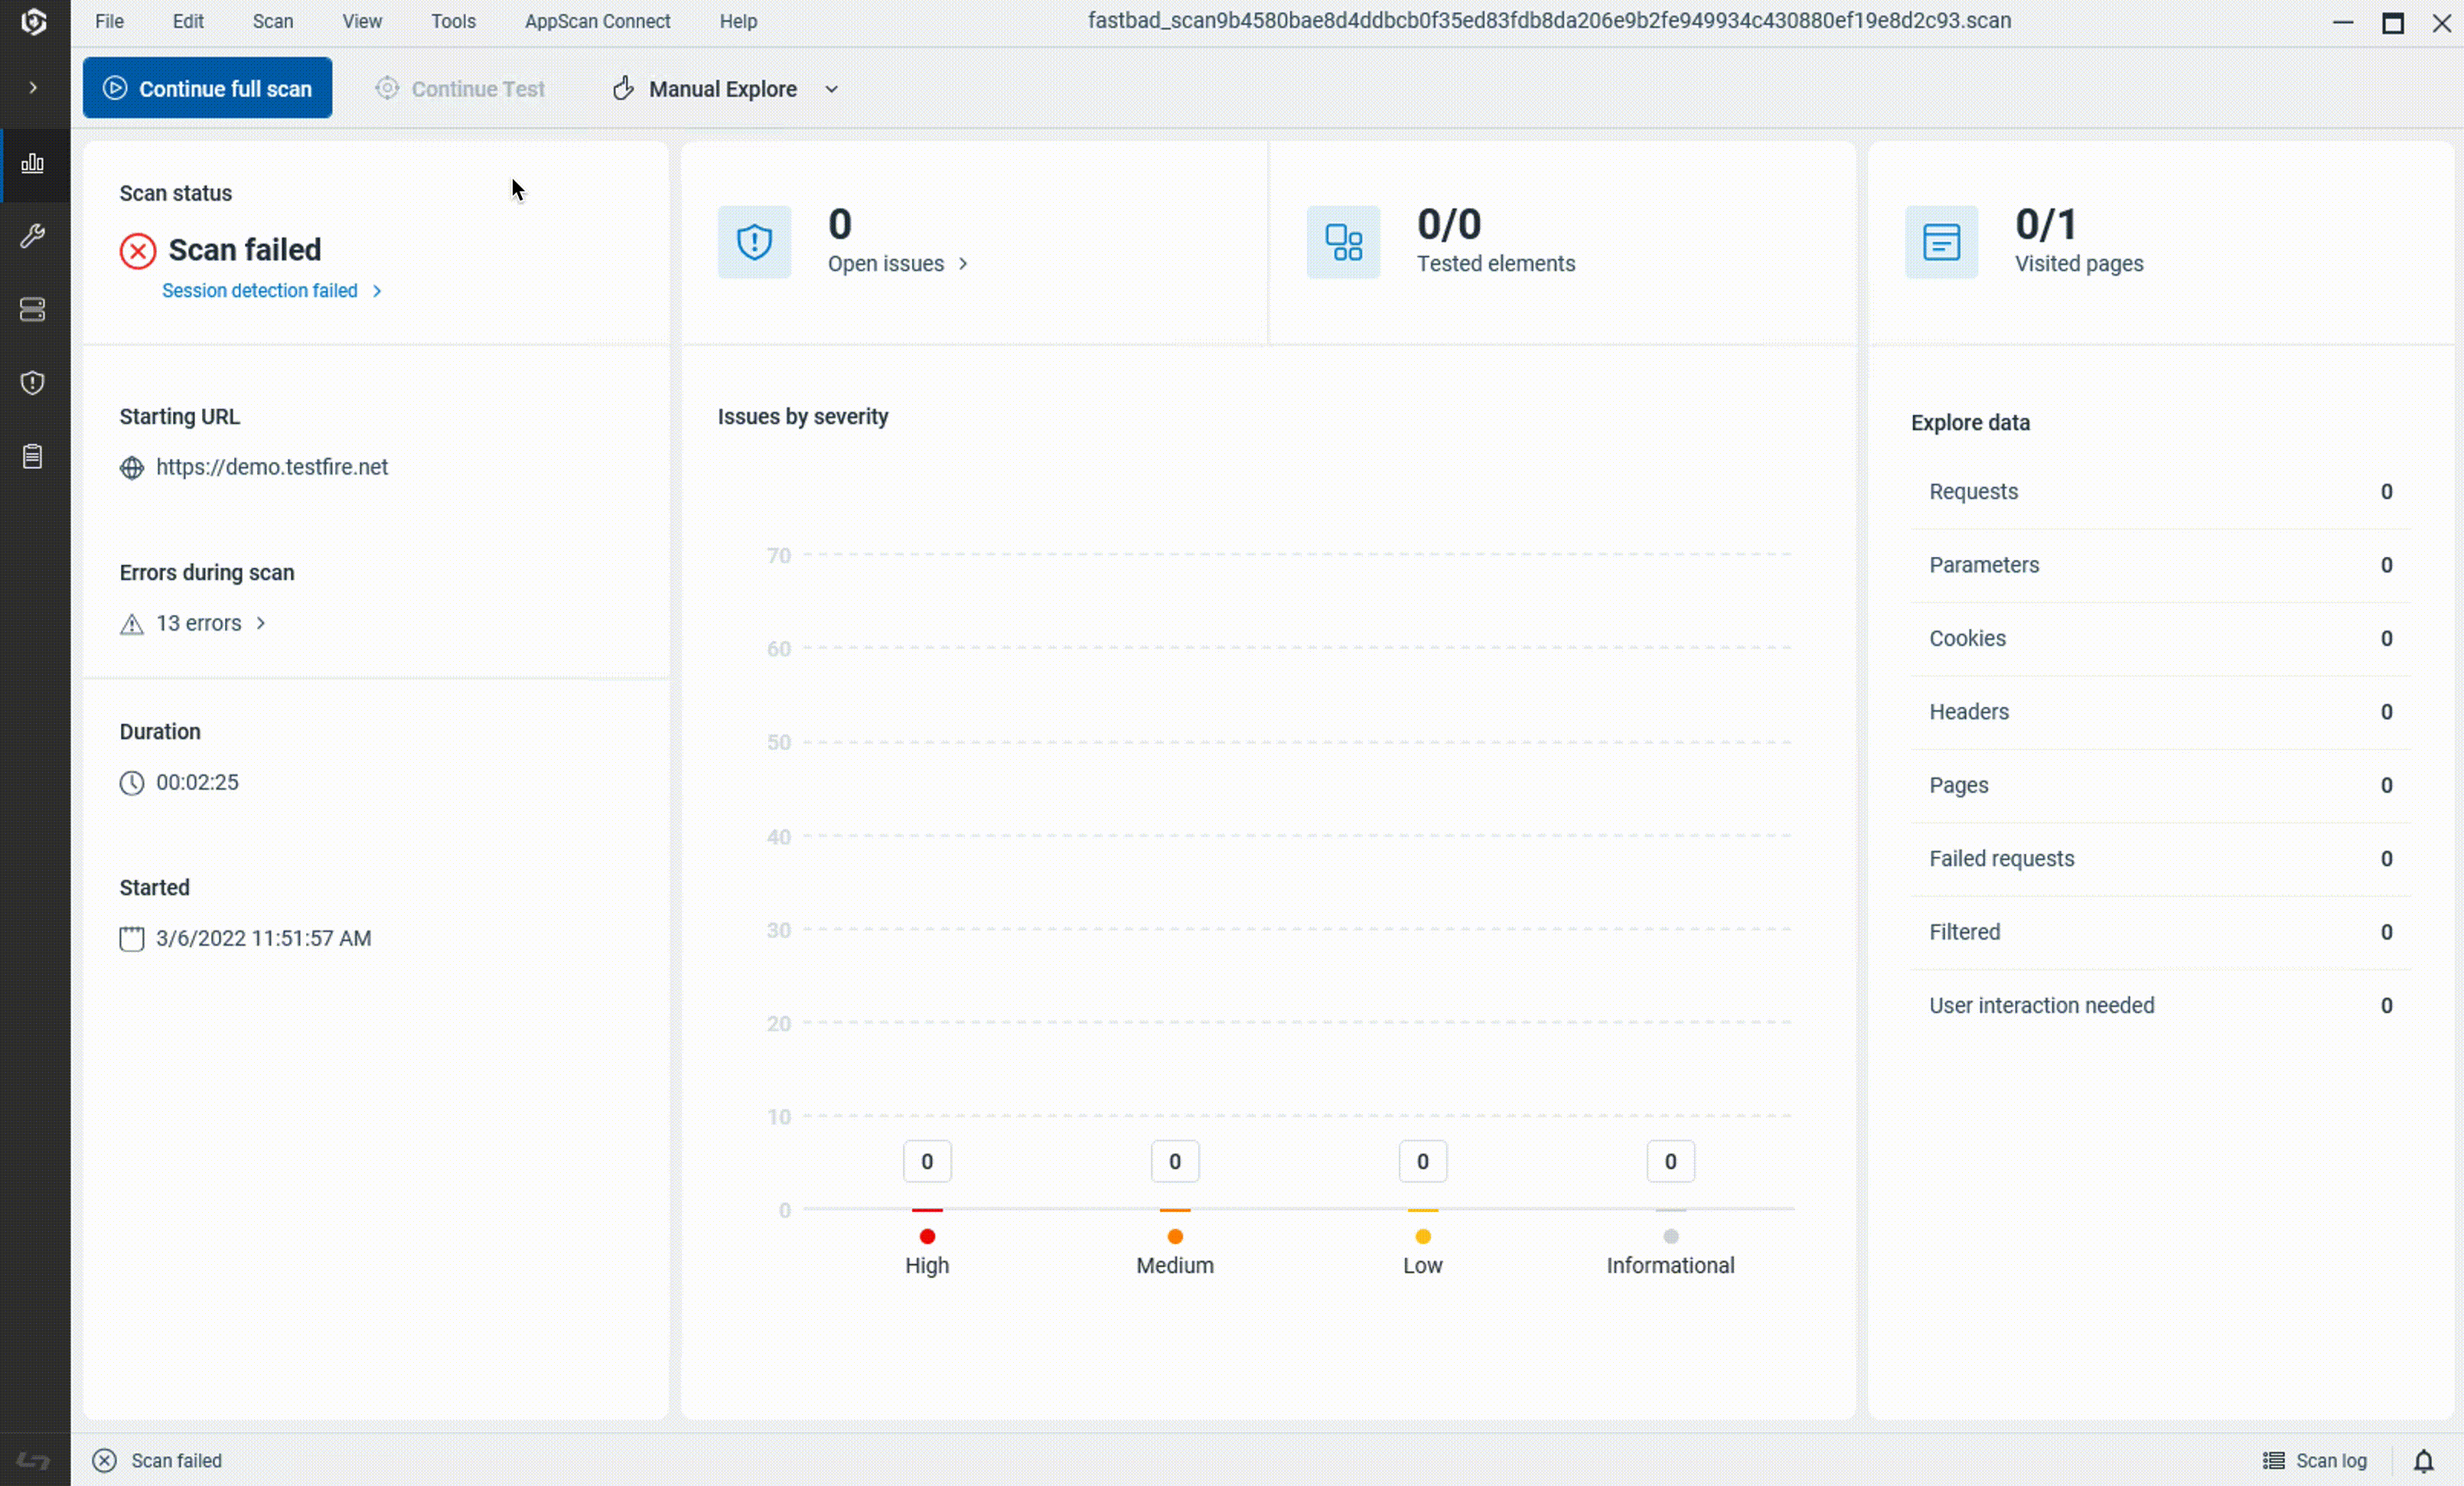Expand Open issues chevron
The image size is (2464, 1486).
pyautogui.click(x=963, y=264)
